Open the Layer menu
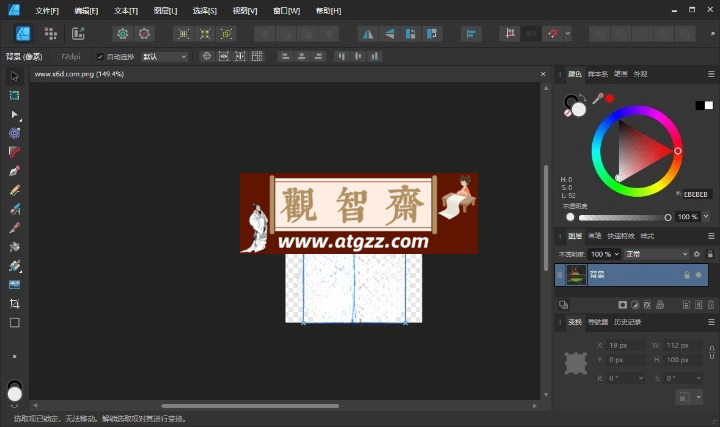The width and height of the screenshot is (720, 427). tap(165, 11)
